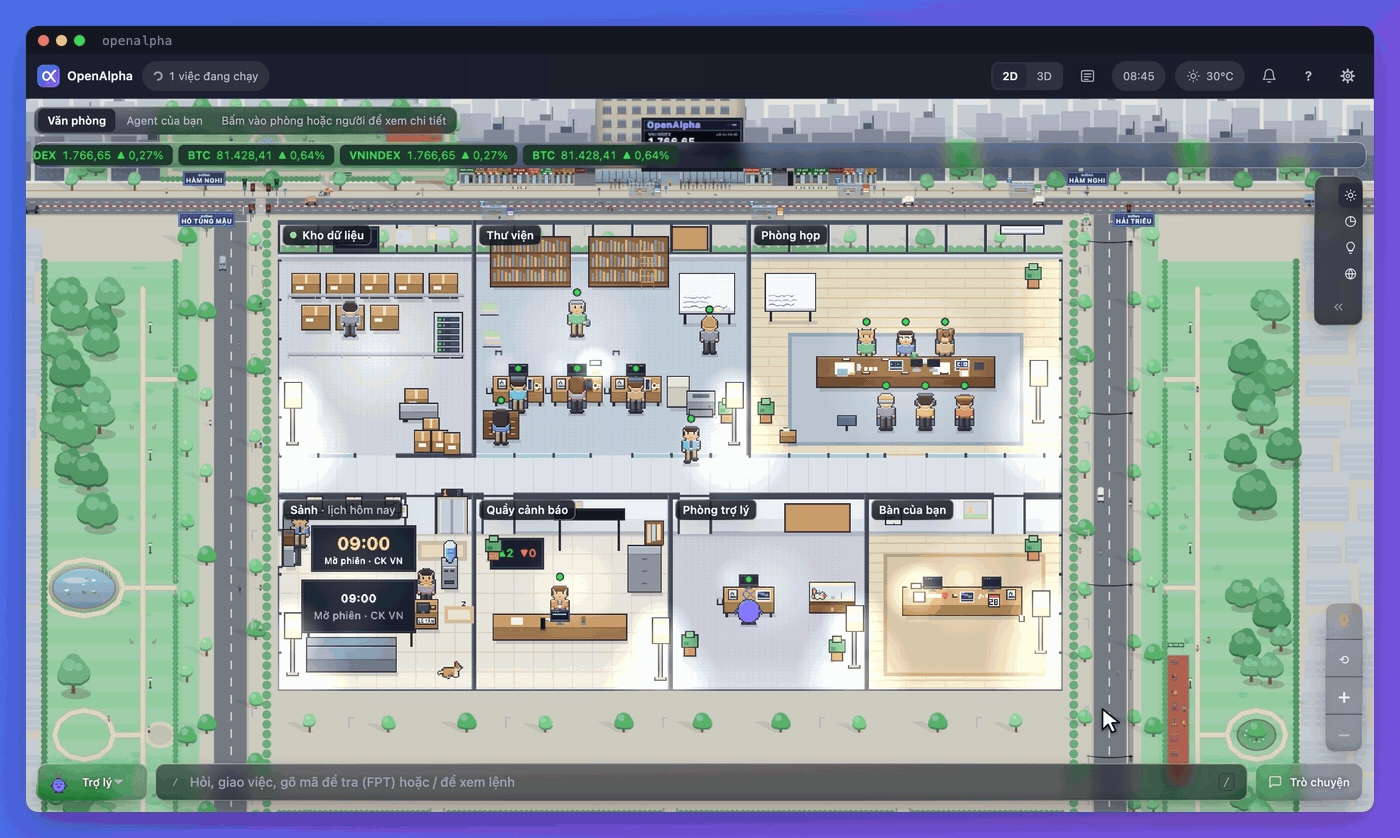1400x838 pixels.
Task: Select the globe icon in side panel
Action: click(x=1350, y=273)
